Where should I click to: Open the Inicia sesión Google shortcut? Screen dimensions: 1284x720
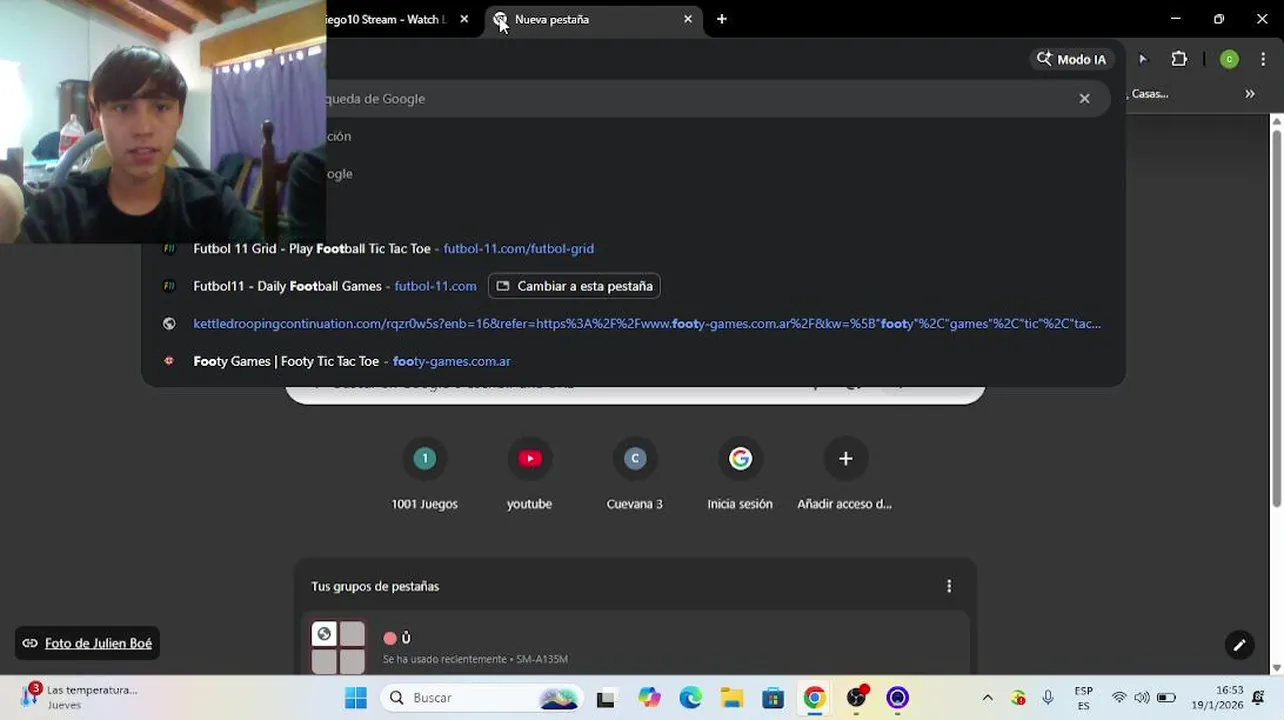[740, 475]
